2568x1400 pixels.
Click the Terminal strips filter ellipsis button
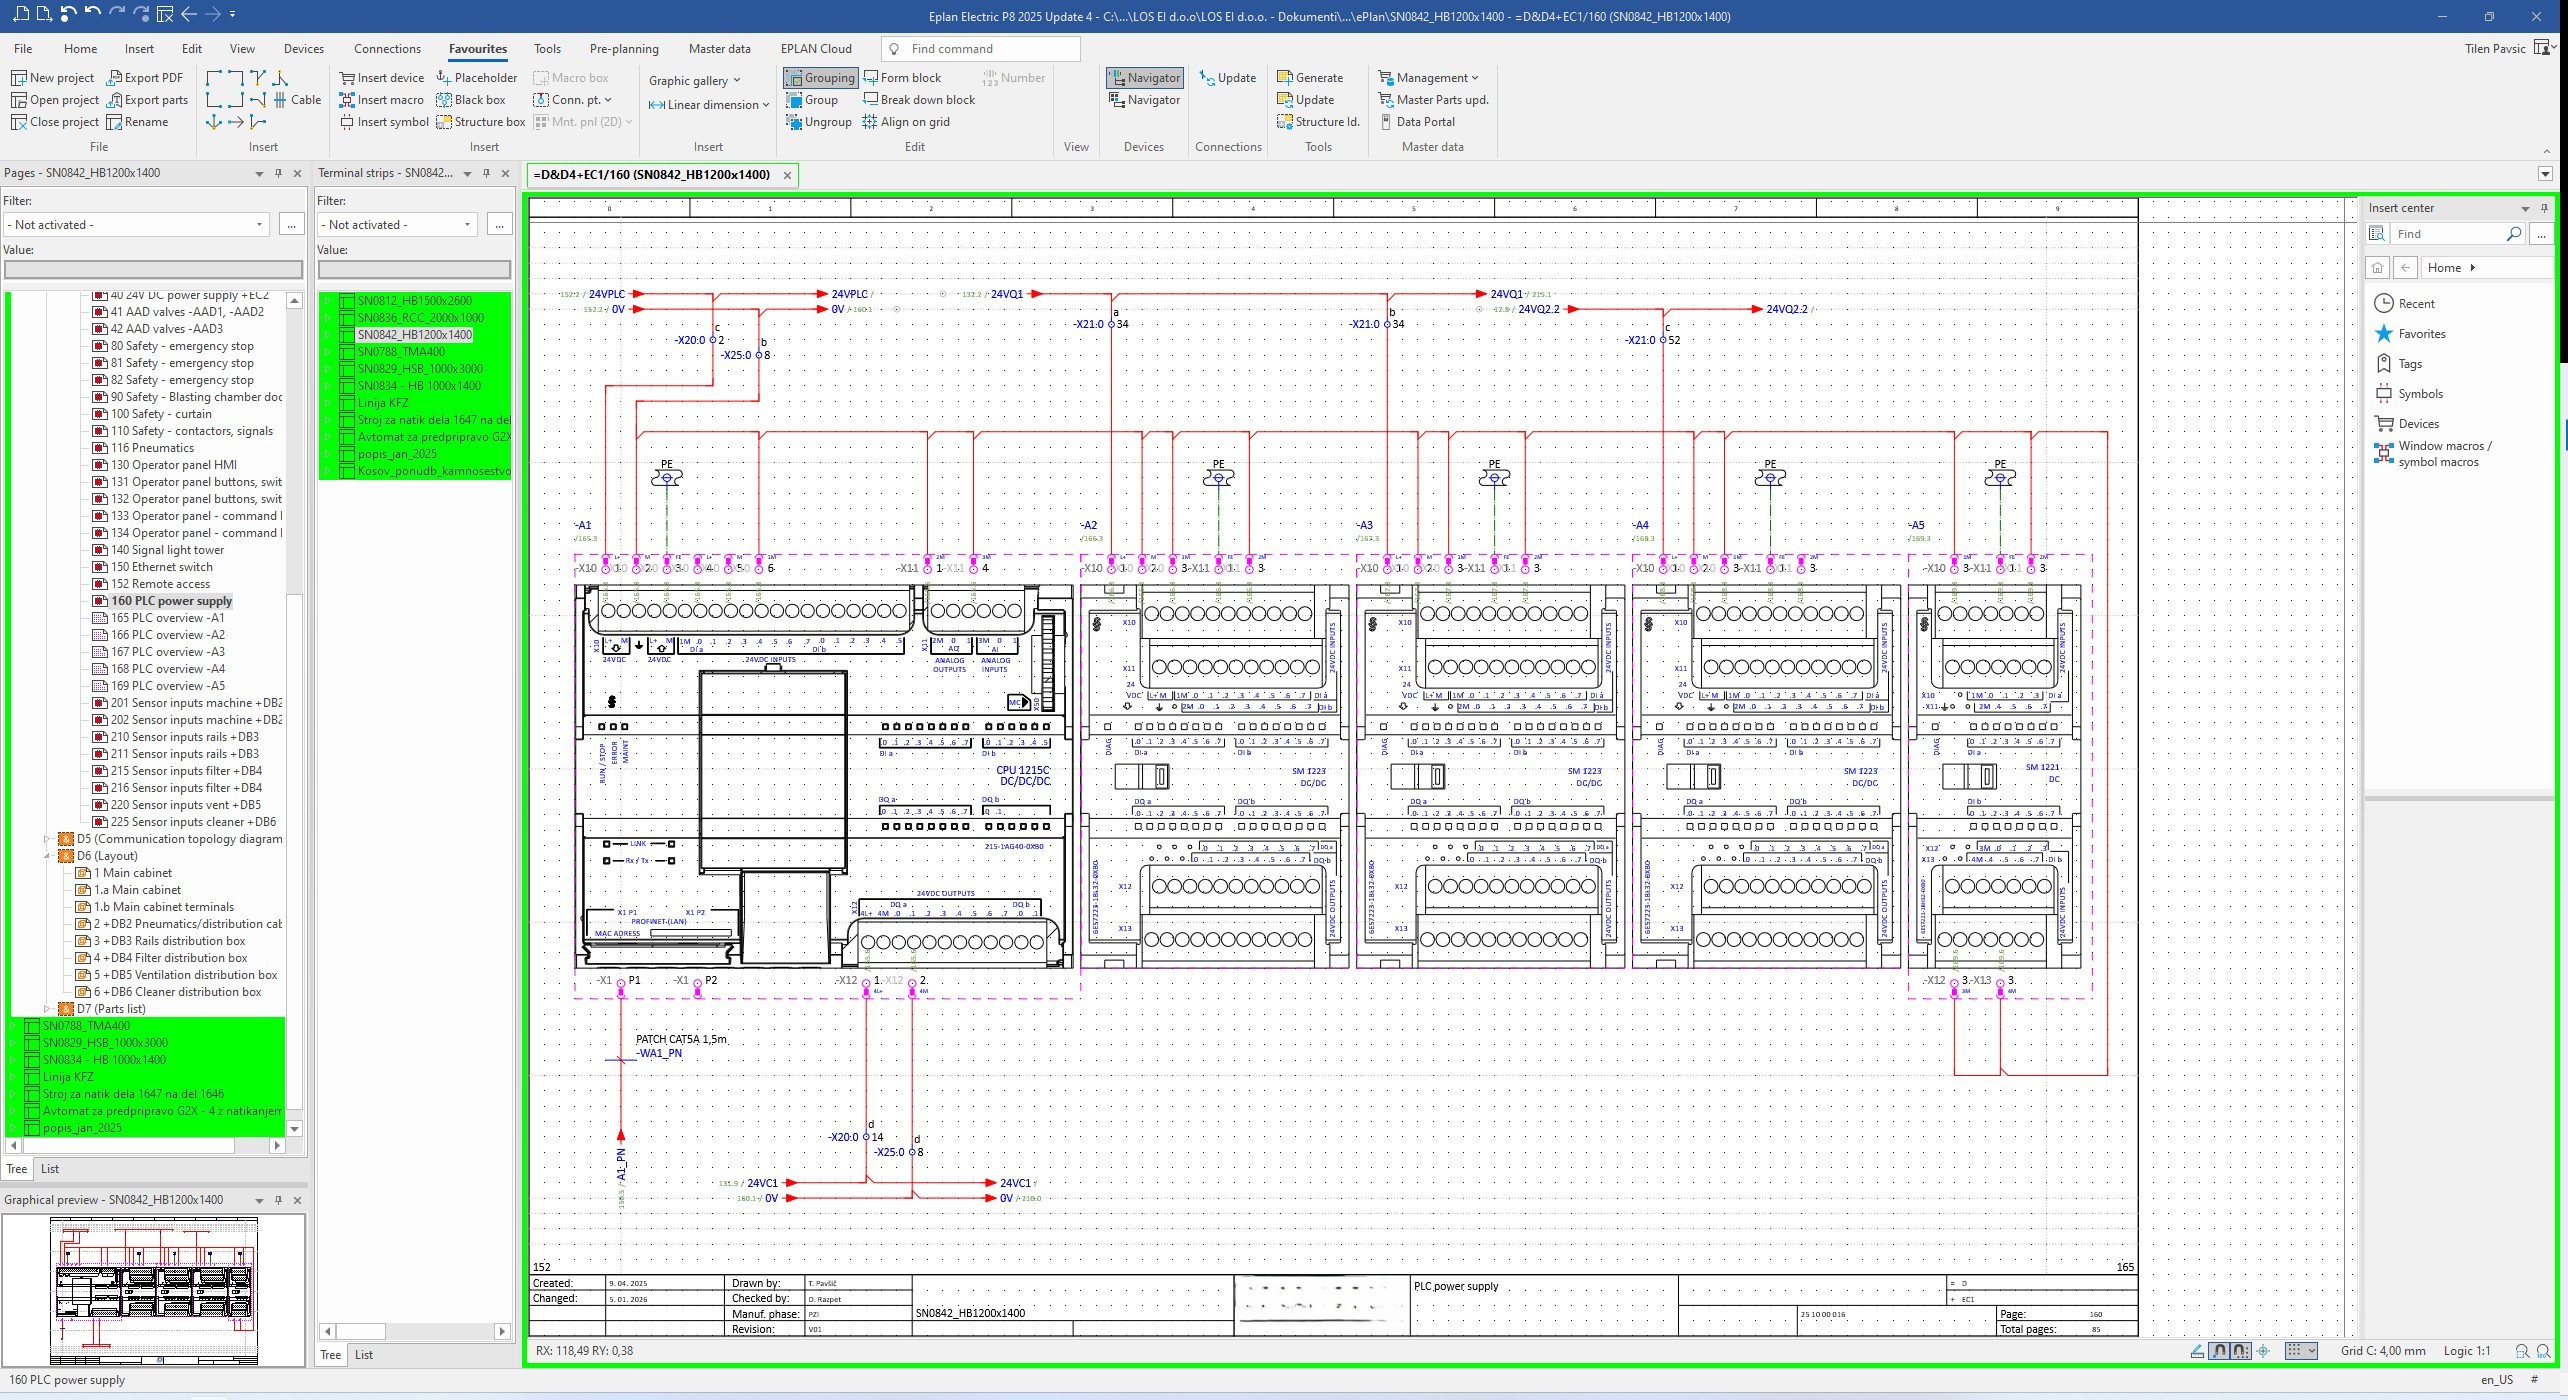tap(499, 225)
